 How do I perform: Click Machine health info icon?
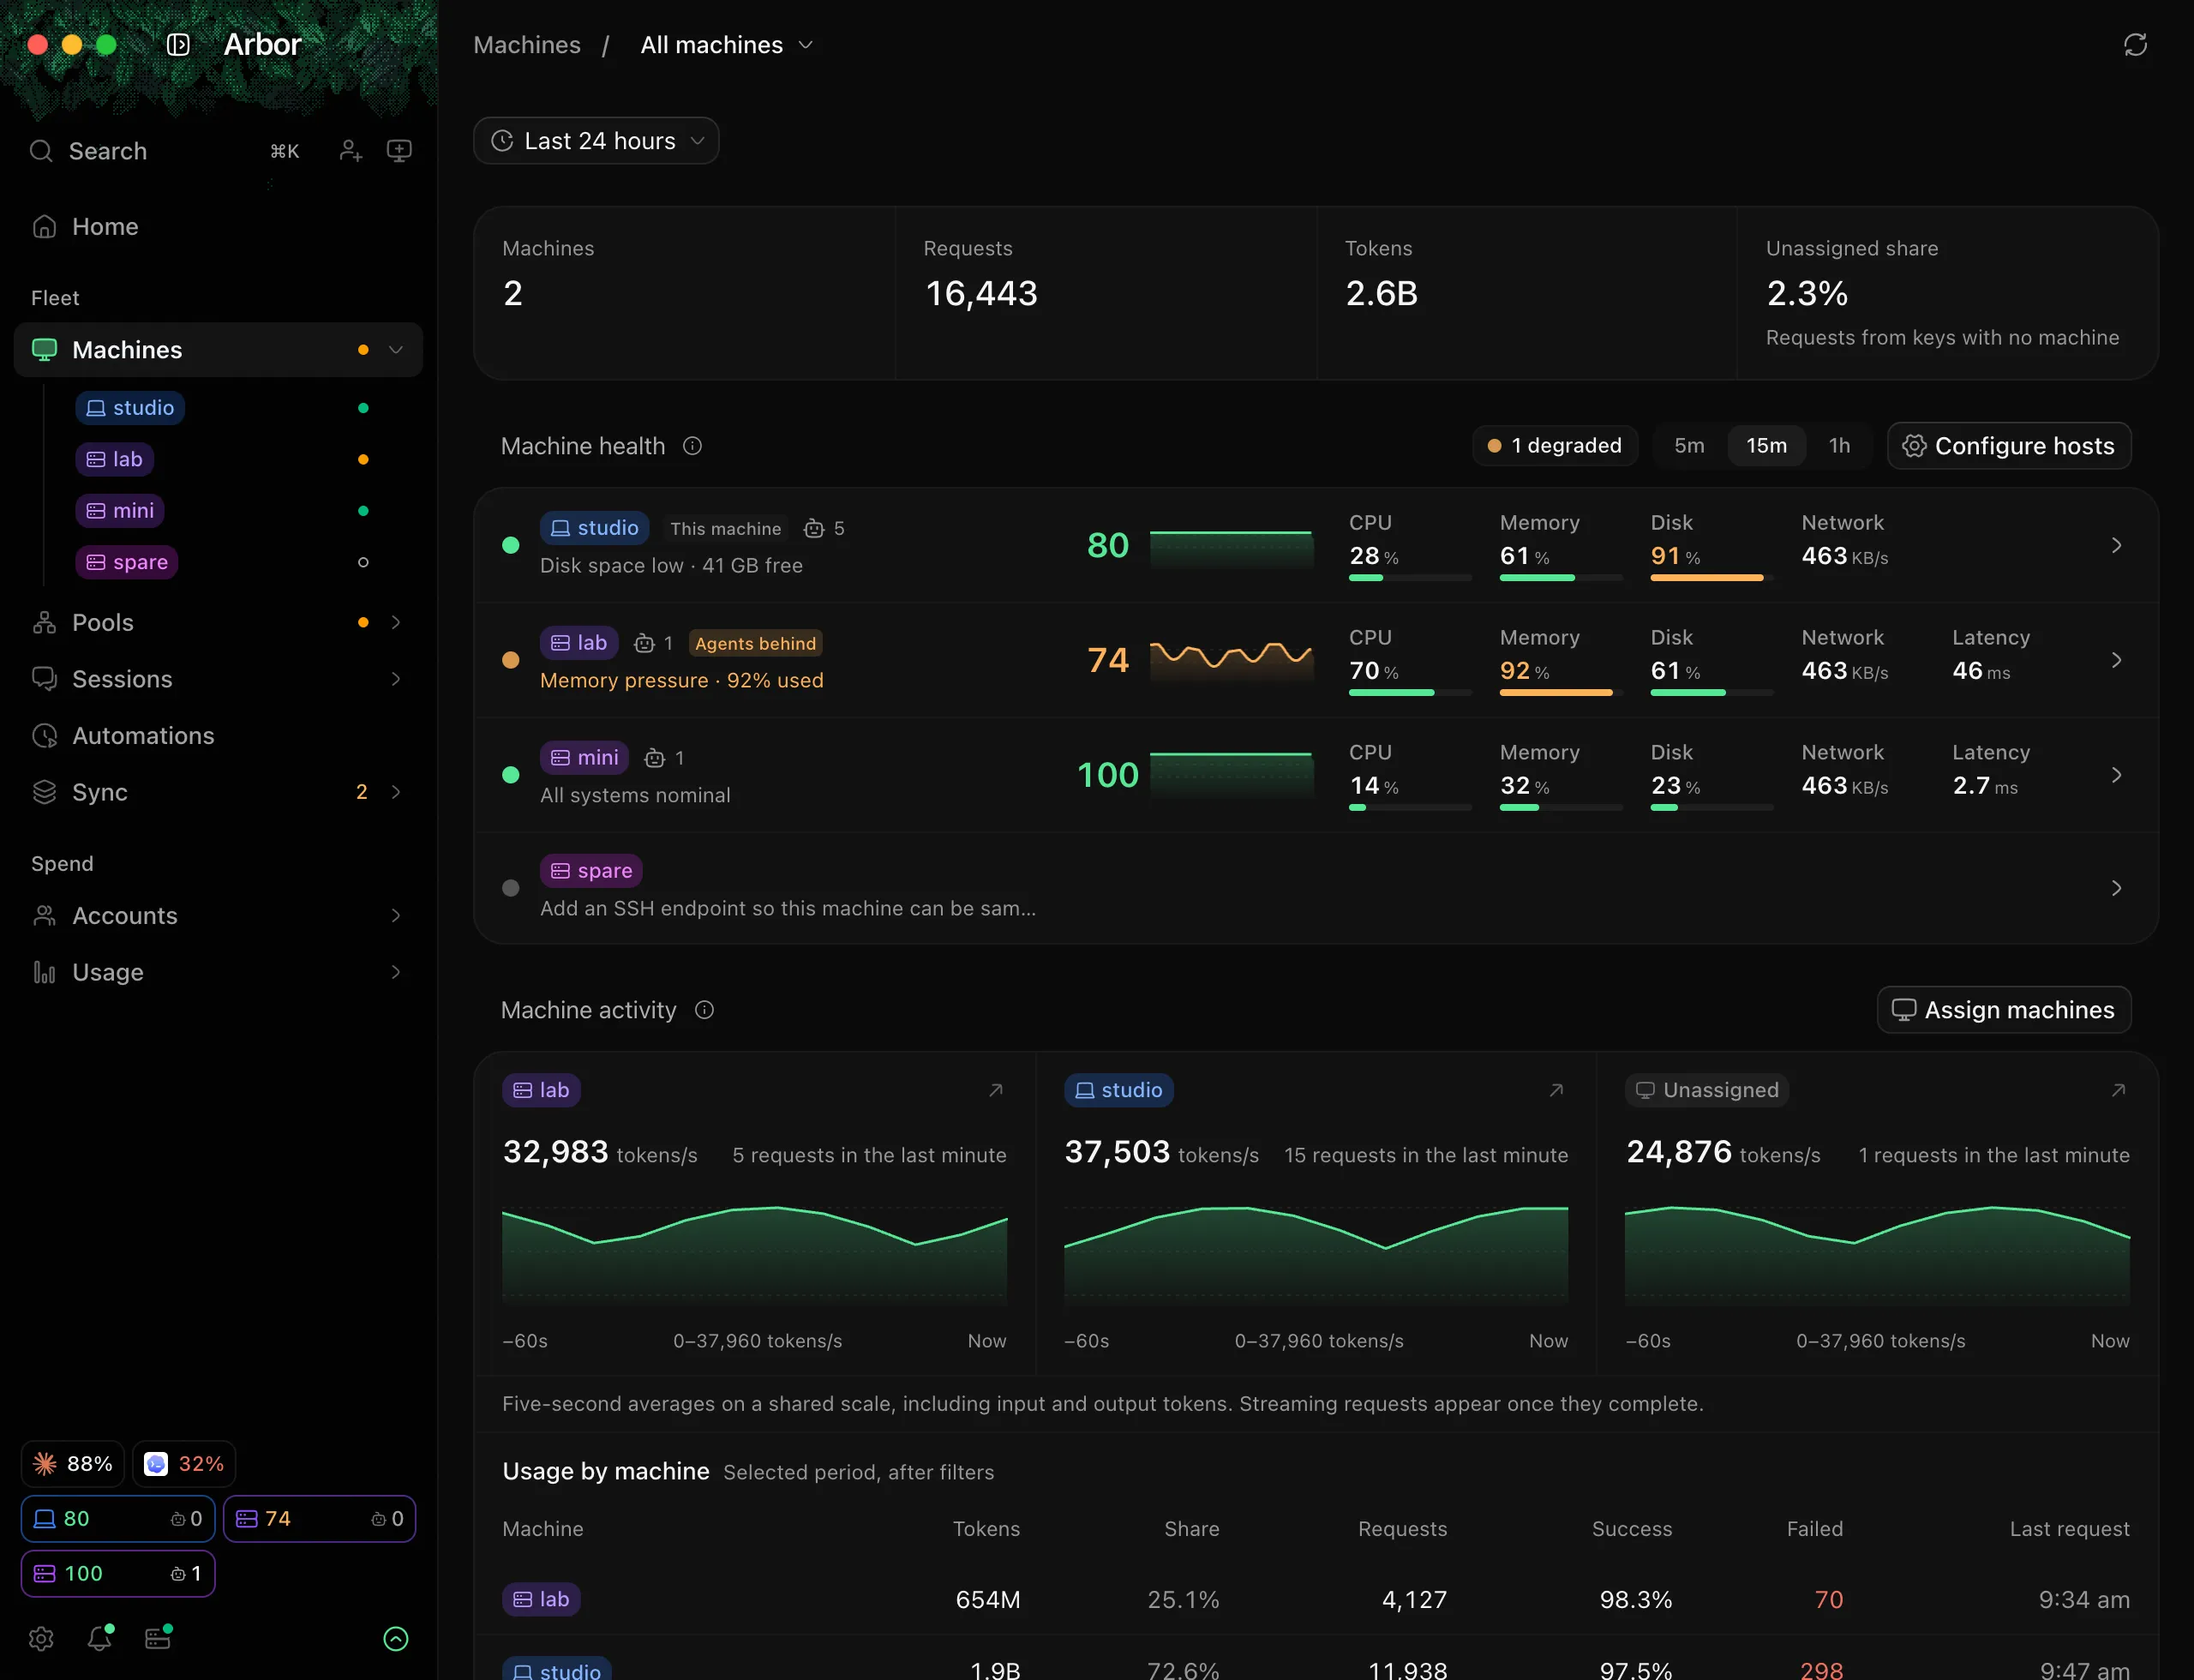pos(692,446)
